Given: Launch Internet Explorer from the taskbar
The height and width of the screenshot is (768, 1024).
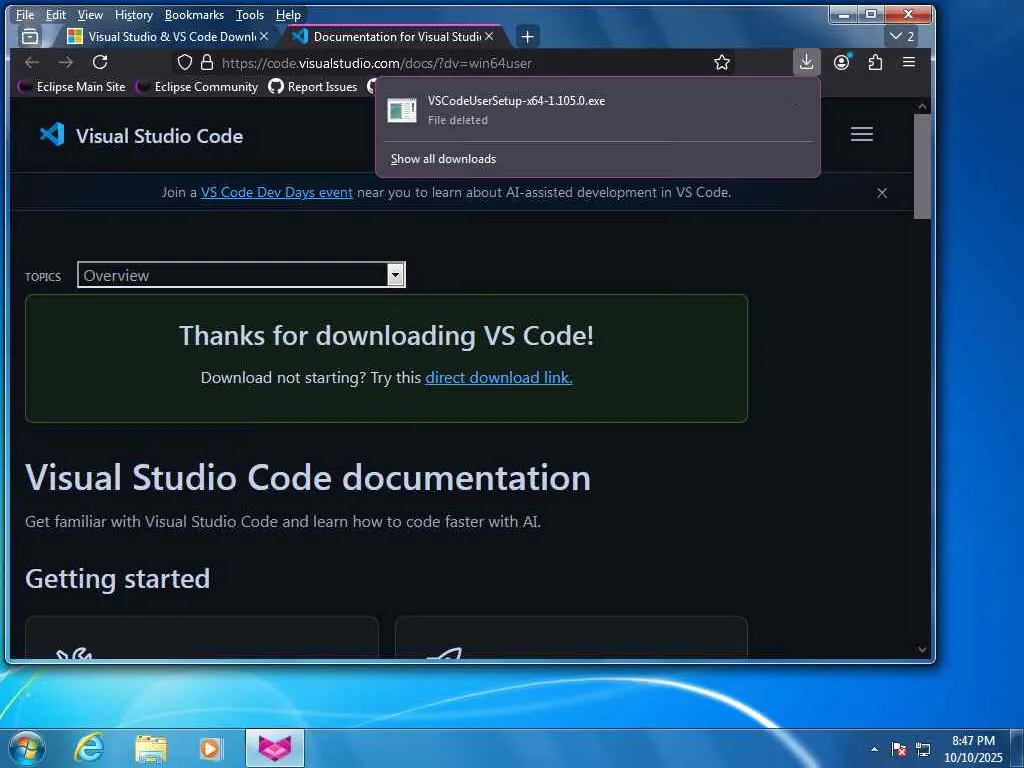Looking at the screenshot, I should (89, 748).
